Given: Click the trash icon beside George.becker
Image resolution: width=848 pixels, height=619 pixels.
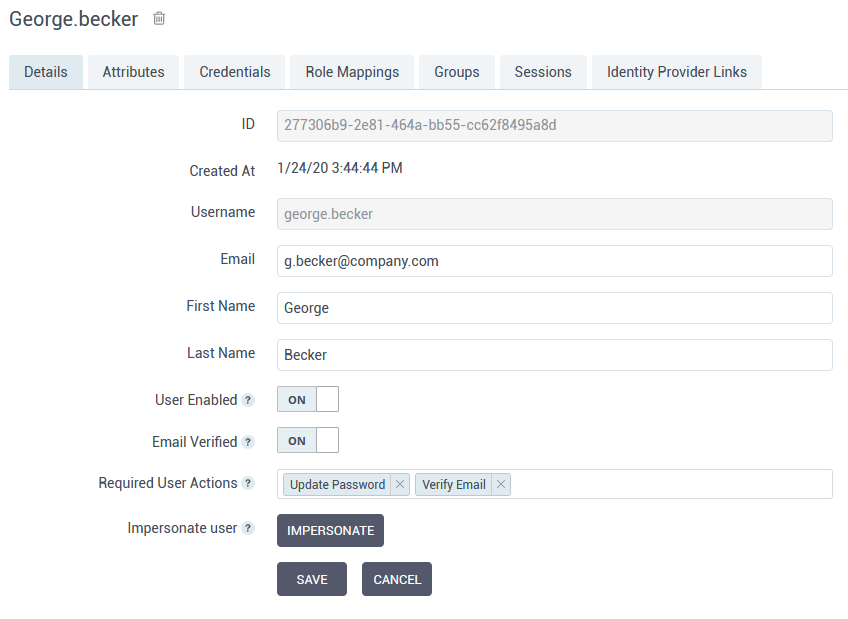Looking at the screenshot, I should tap(160, 19).
